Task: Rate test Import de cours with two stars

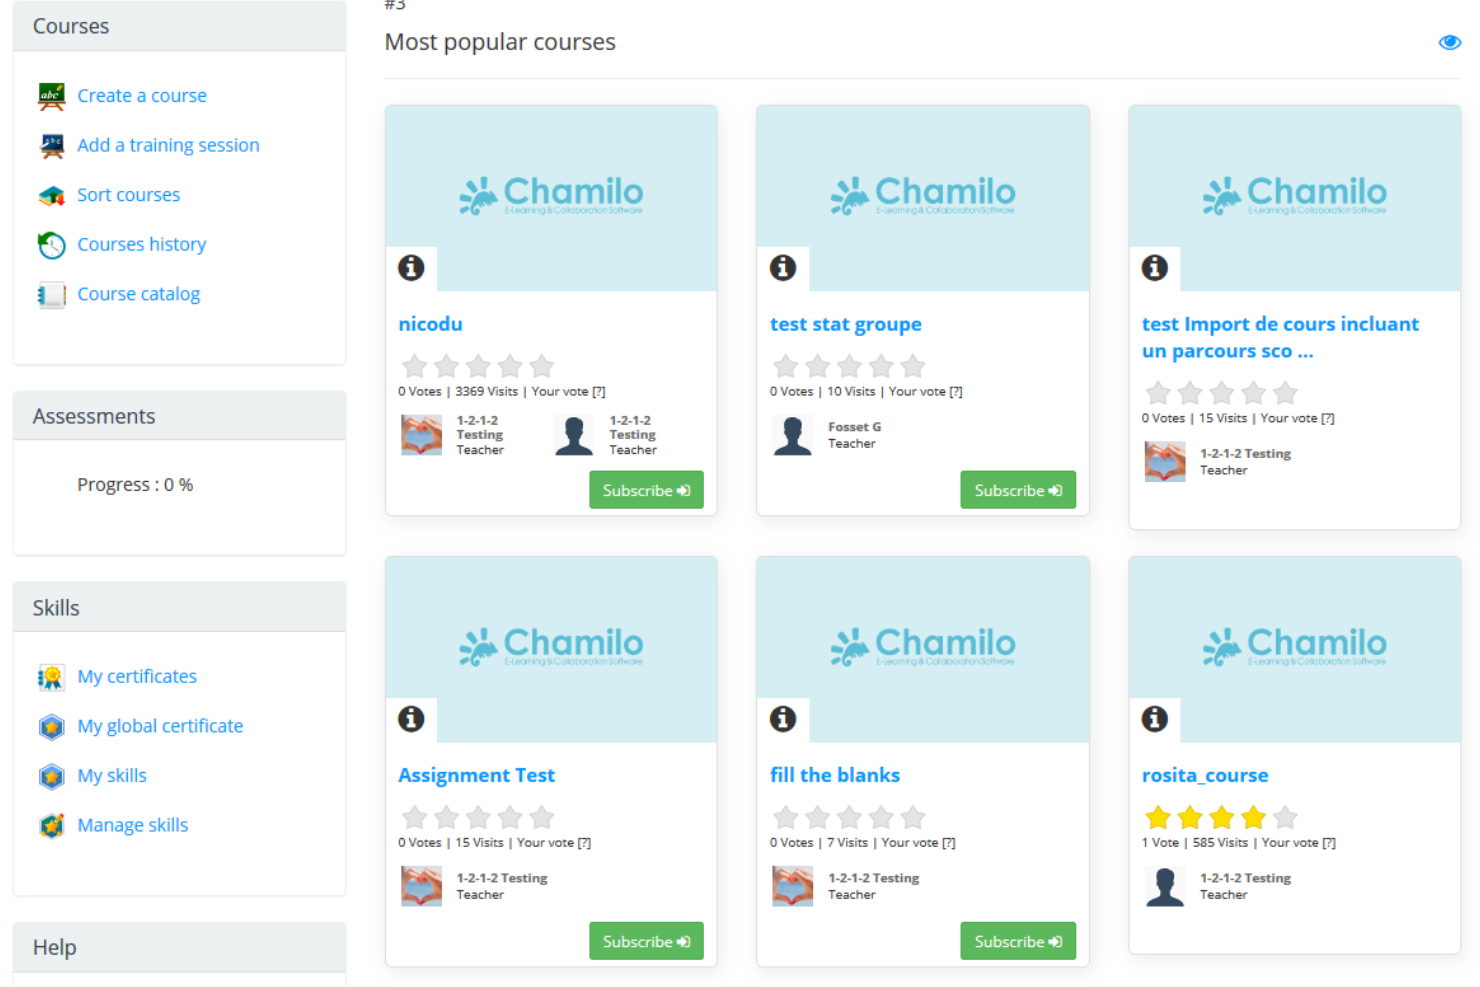Action: click(x=1190, y=393)
